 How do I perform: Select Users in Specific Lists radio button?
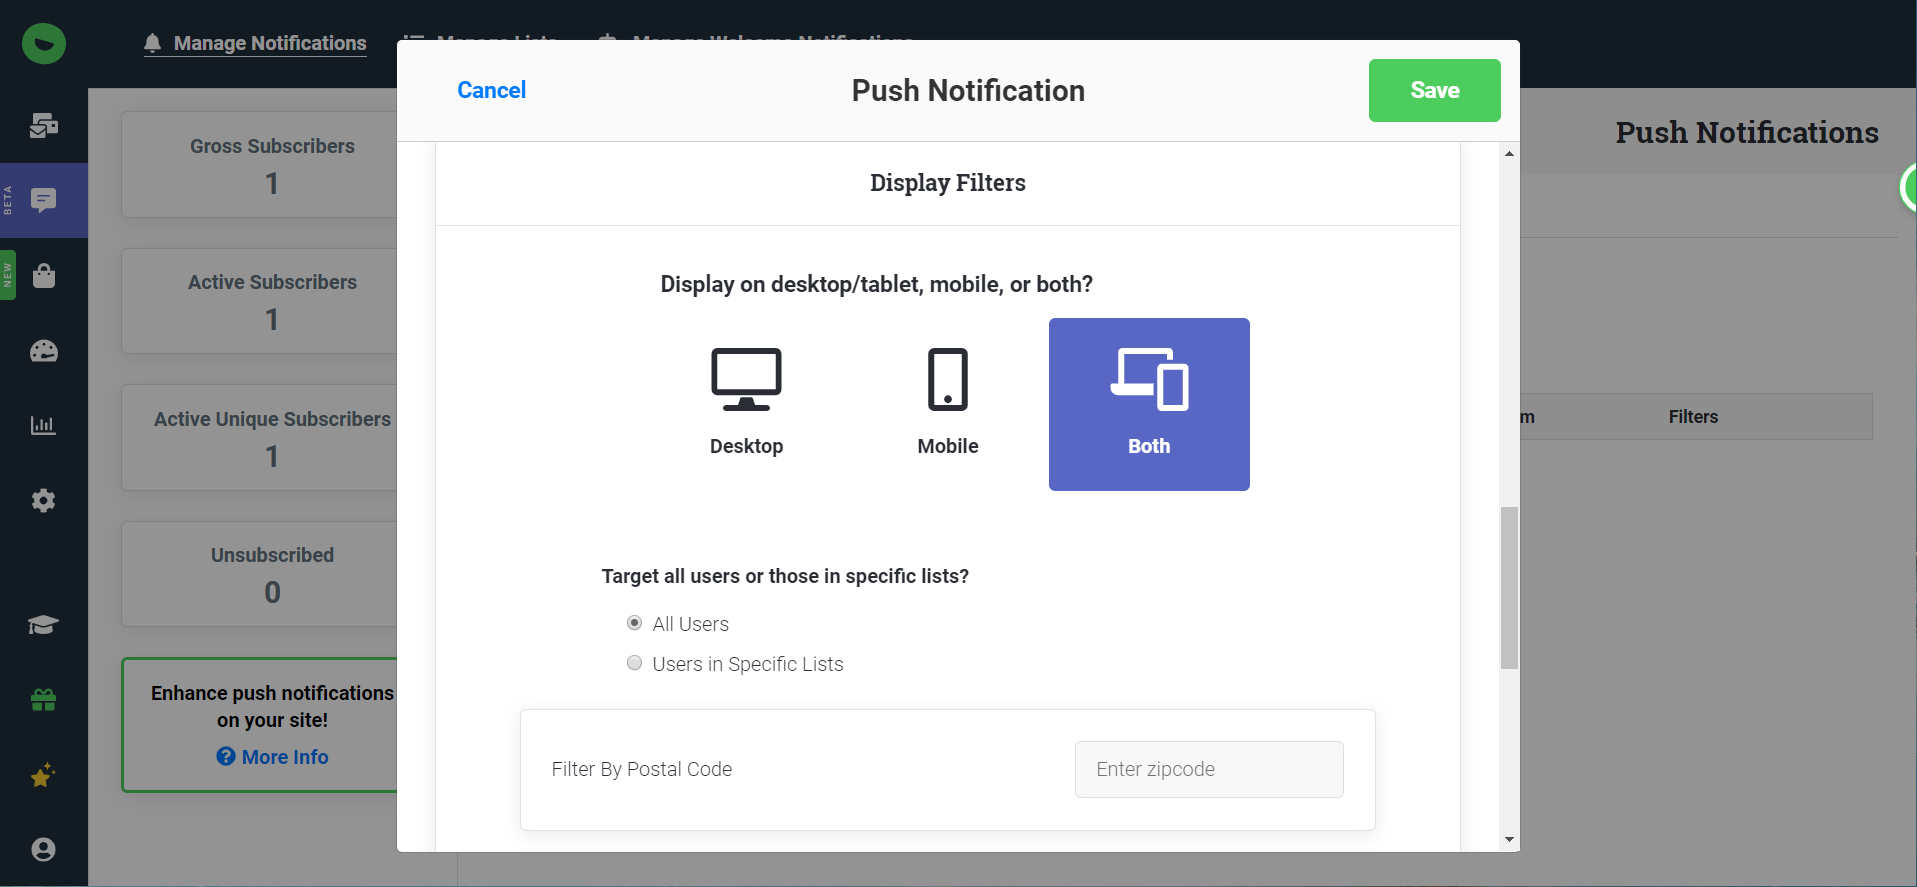pos(634,663)
